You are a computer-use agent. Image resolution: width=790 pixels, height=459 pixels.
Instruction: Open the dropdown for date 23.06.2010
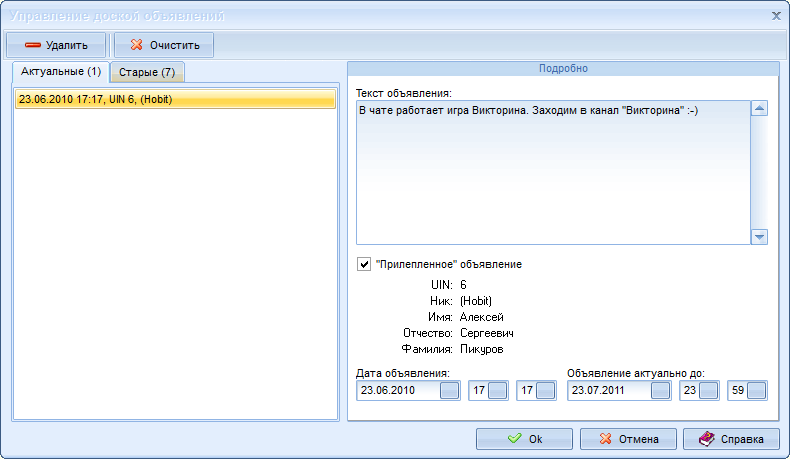pyautogui.click(x=449, y=390)
